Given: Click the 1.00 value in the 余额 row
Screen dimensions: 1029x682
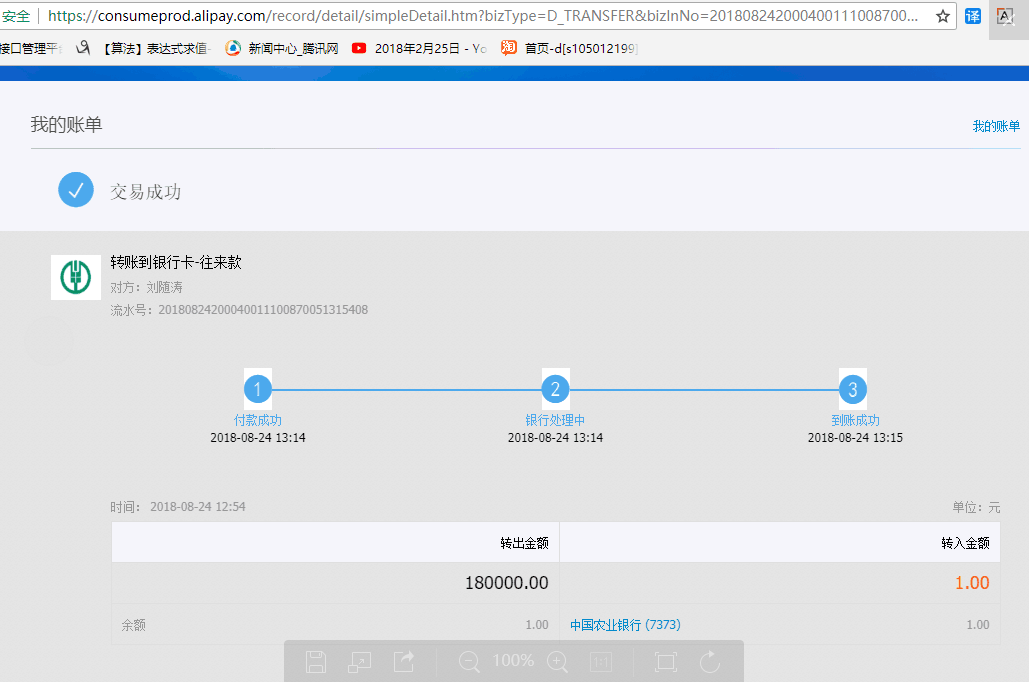Looking at the screenshot, I should [x=537, y=625].
